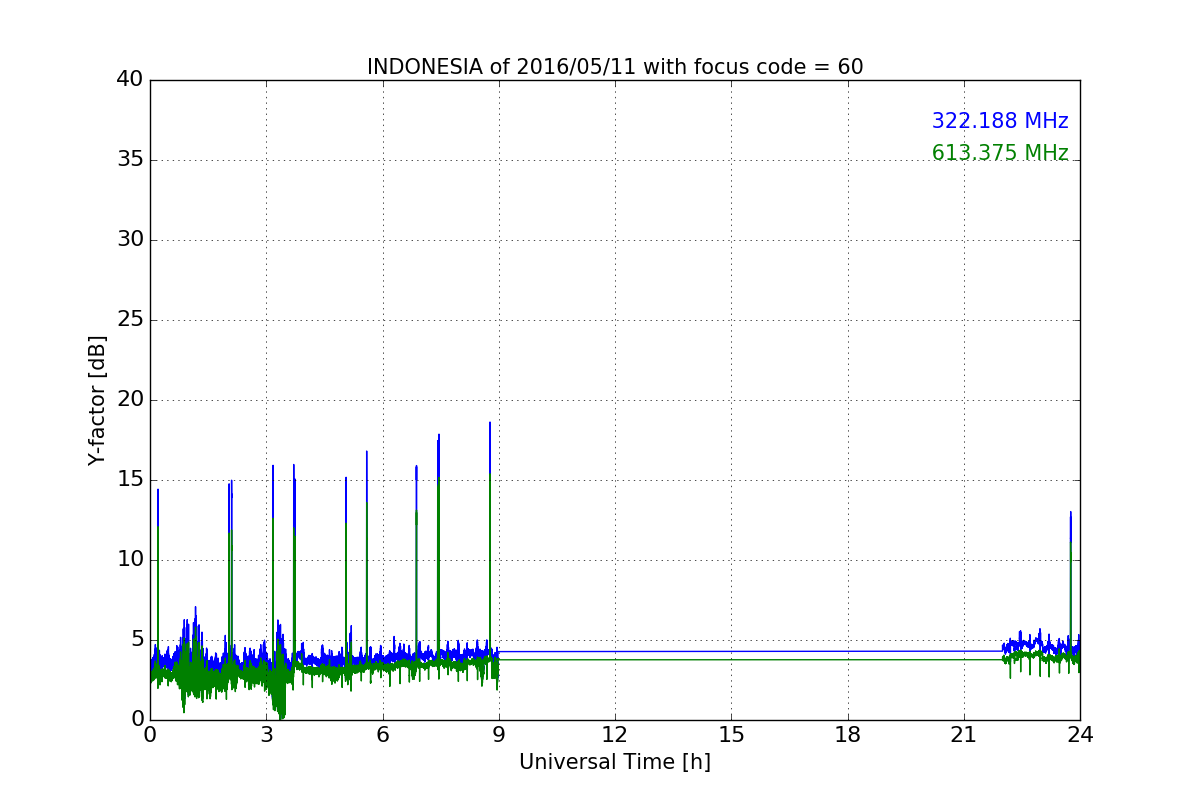
Task: Click x-axis tick label 21
Action: coord(964,735)
